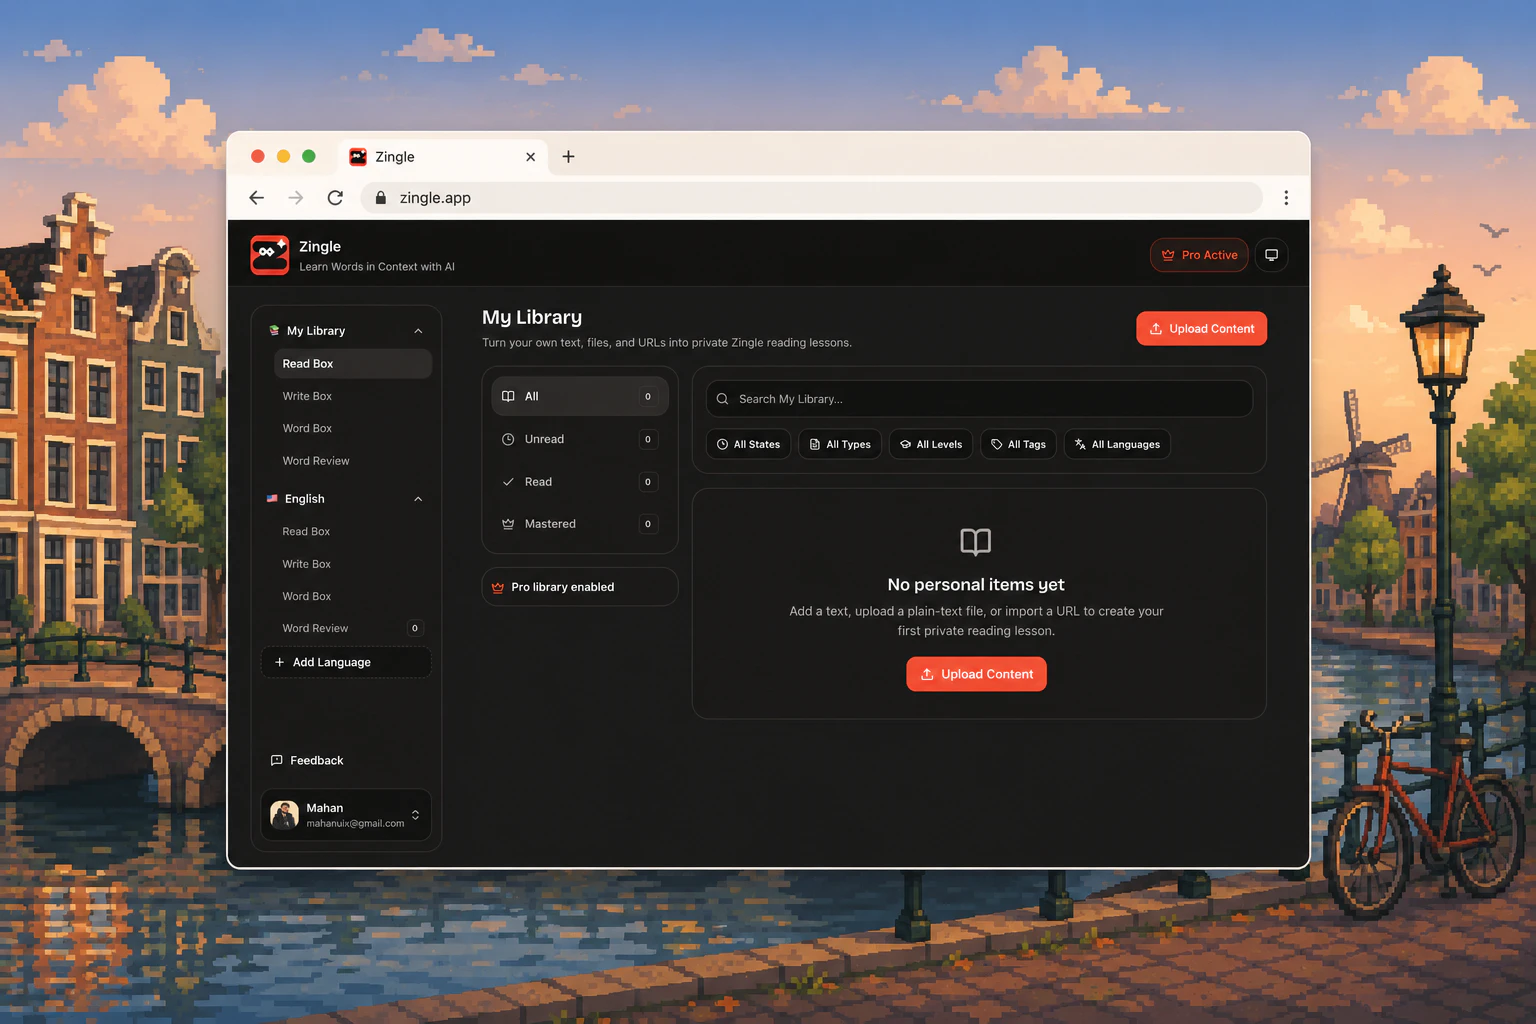Click the clock icon next to Unread
The width and height of the screenshot is (1536, 1024).
point(508,439)
